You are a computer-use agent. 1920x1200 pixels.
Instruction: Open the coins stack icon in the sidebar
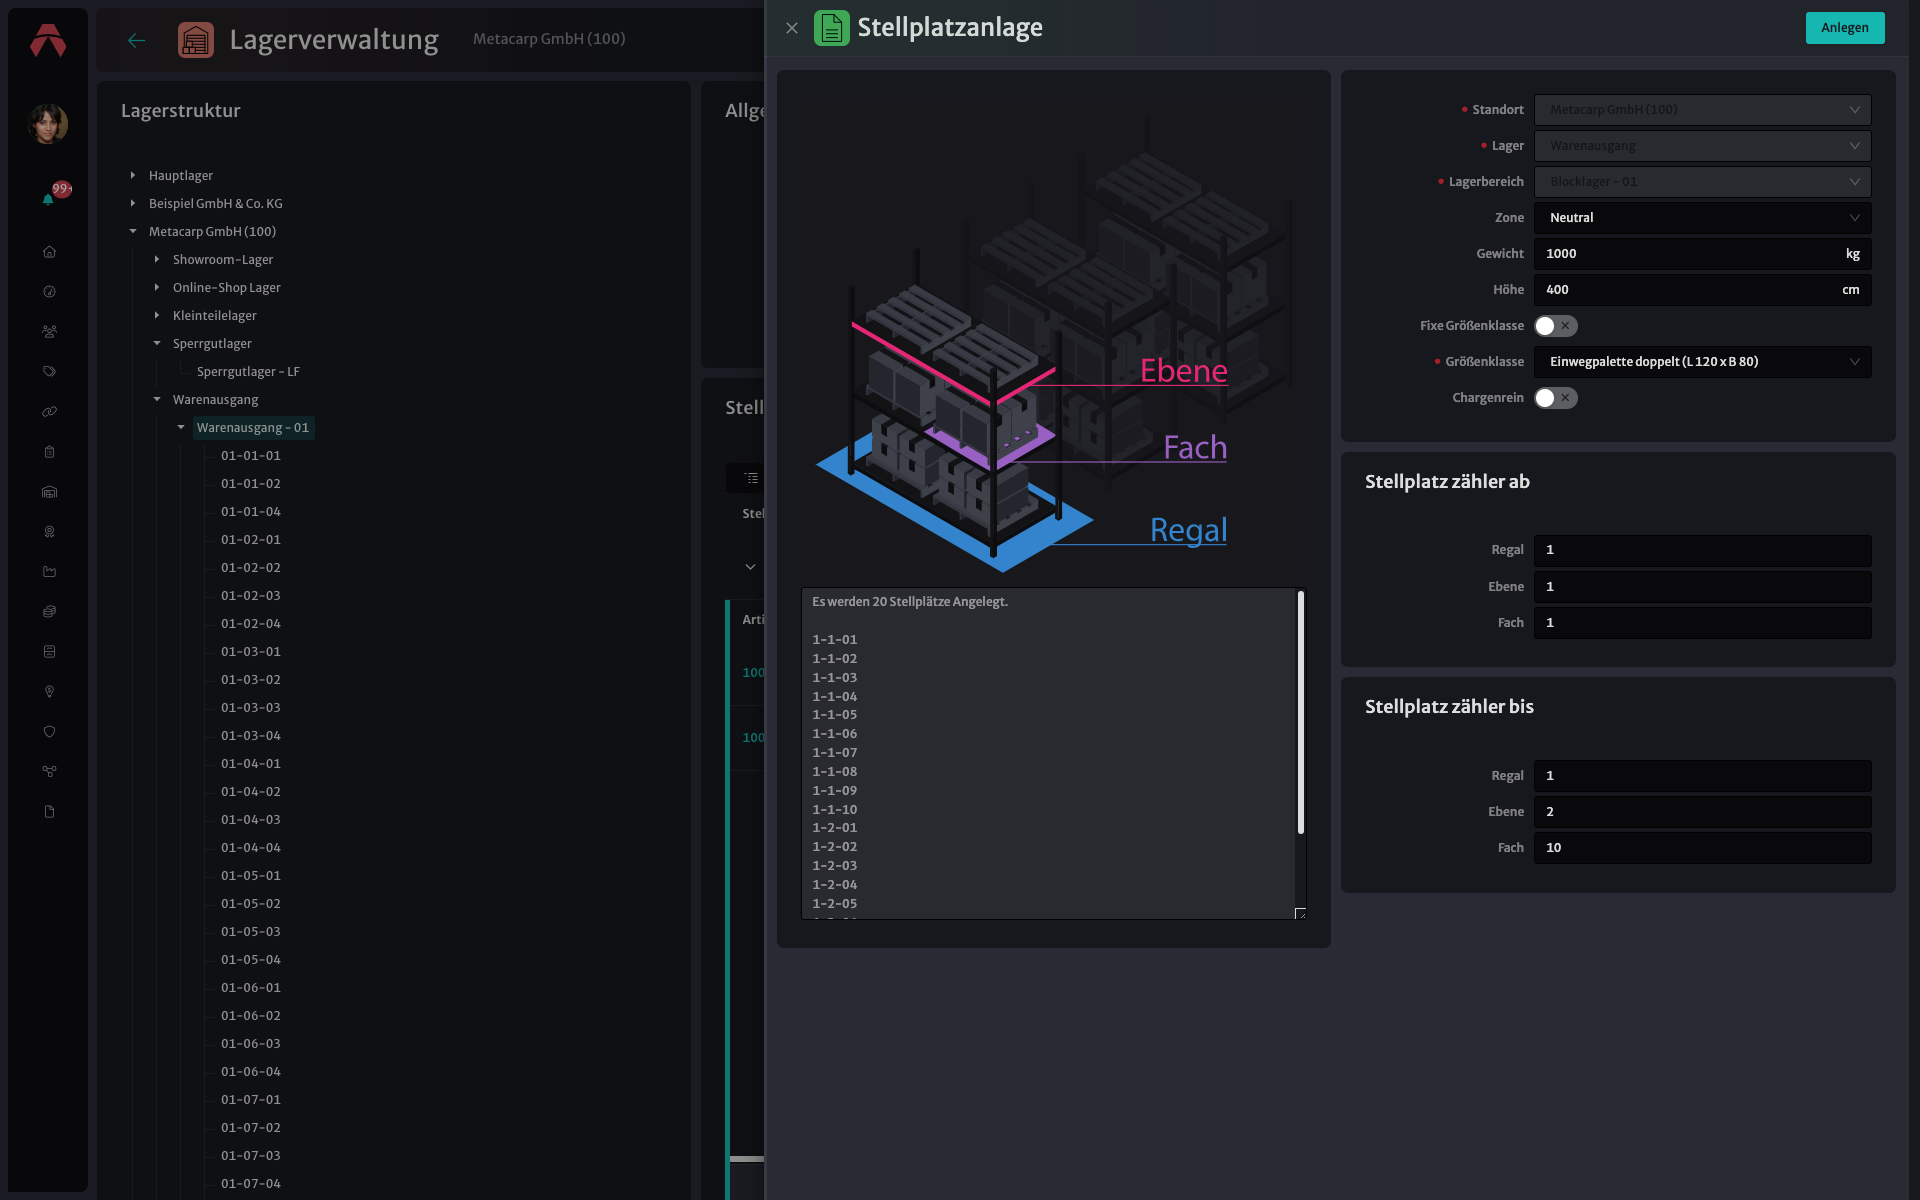point(49,612)
